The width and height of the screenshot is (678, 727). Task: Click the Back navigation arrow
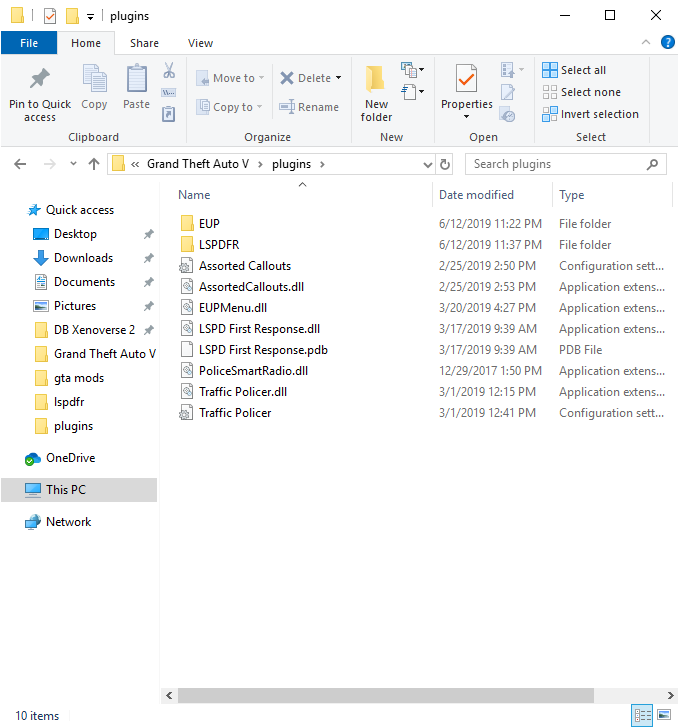[20, 164]
